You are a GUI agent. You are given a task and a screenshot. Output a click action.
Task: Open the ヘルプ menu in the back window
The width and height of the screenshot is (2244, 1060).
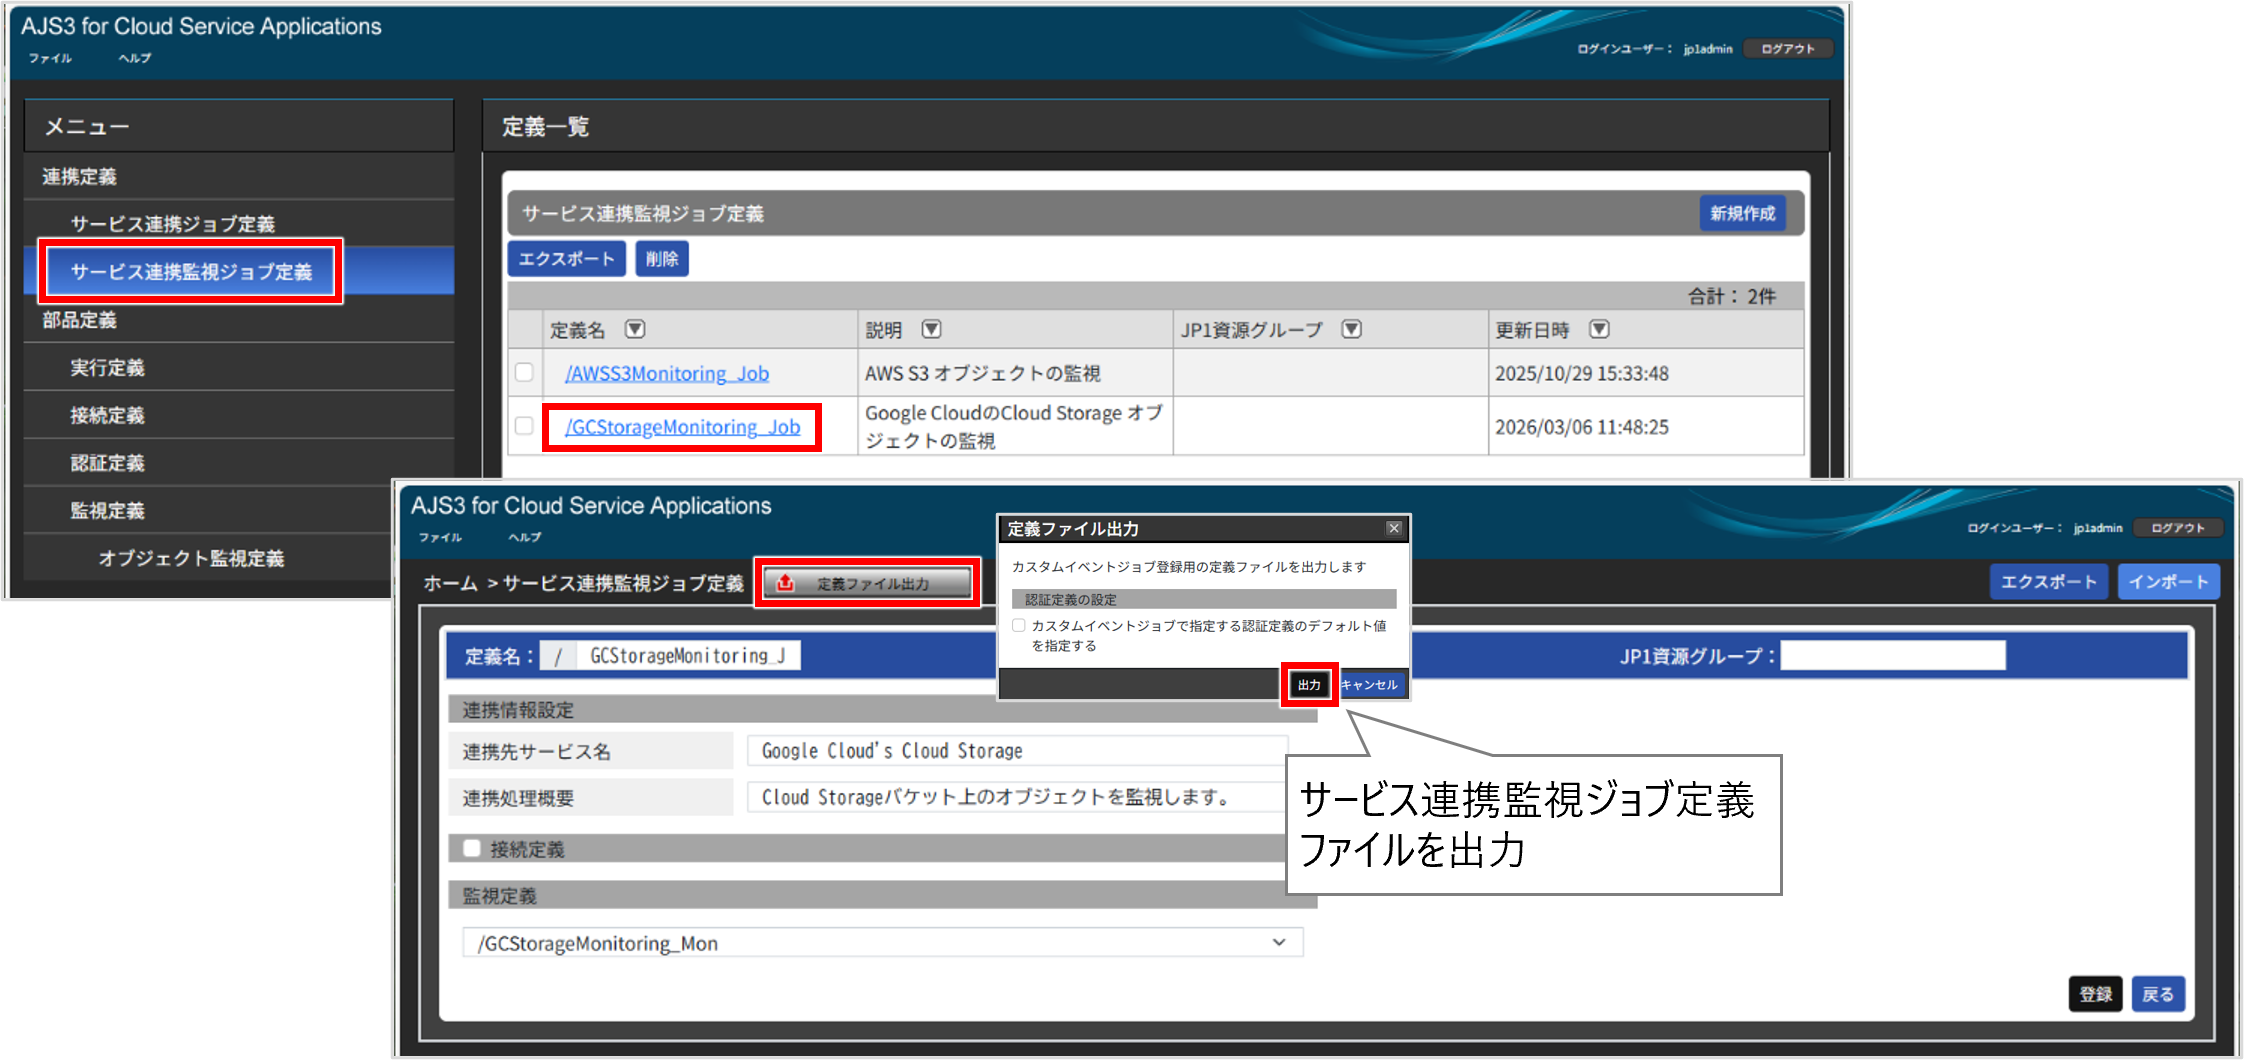click(135, 58)
